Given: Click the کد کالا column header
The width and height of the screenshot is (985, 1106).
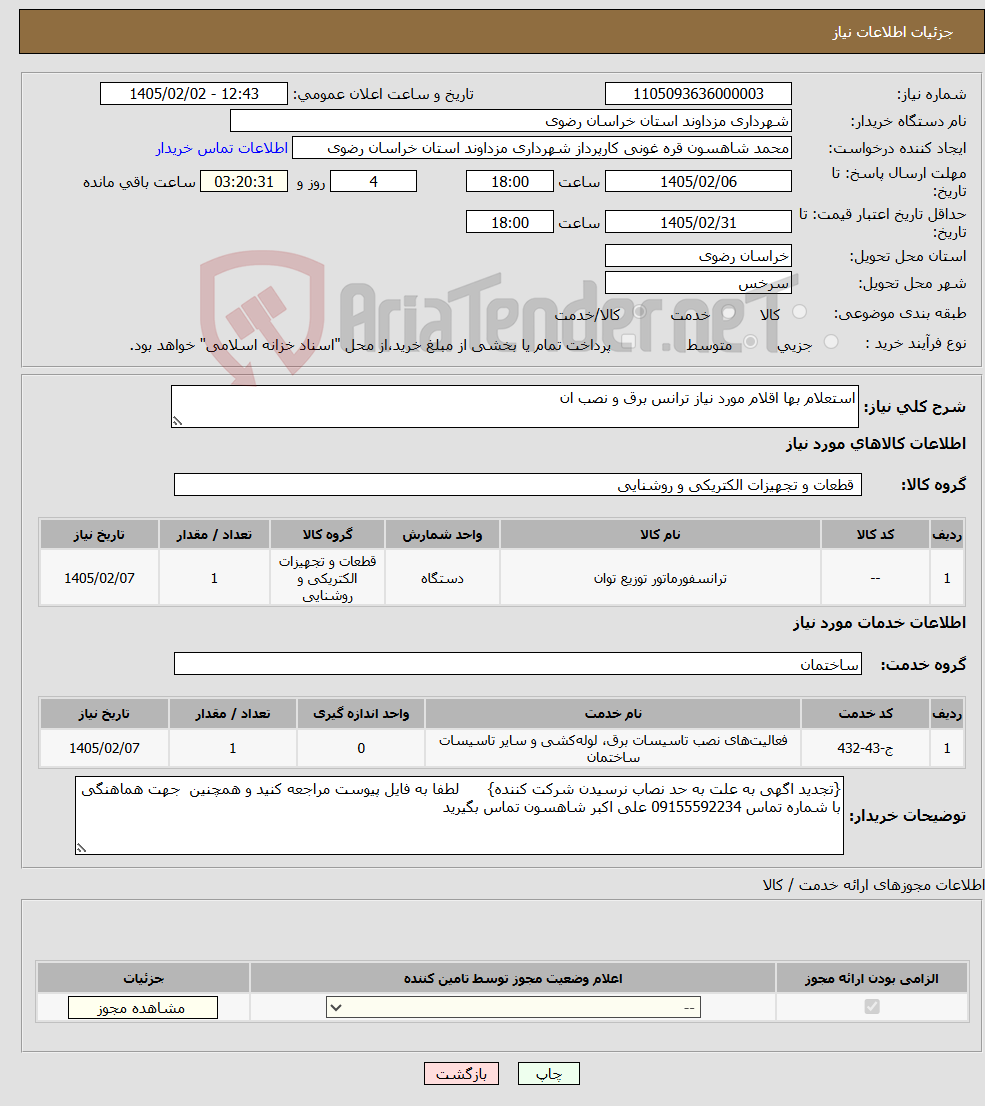Looking at the screenshot, I should pyautogui.click(x=875, y=535).
